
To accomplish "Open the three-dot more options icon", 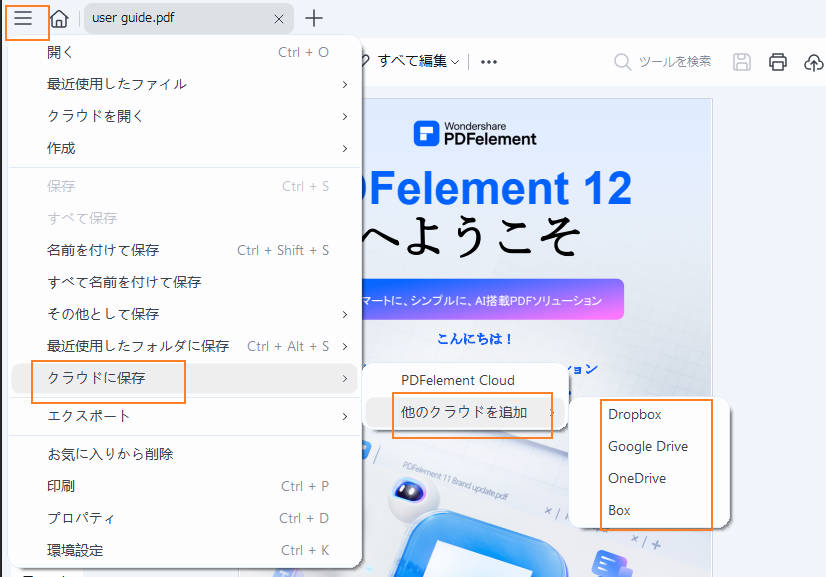I will coord(488,61).
